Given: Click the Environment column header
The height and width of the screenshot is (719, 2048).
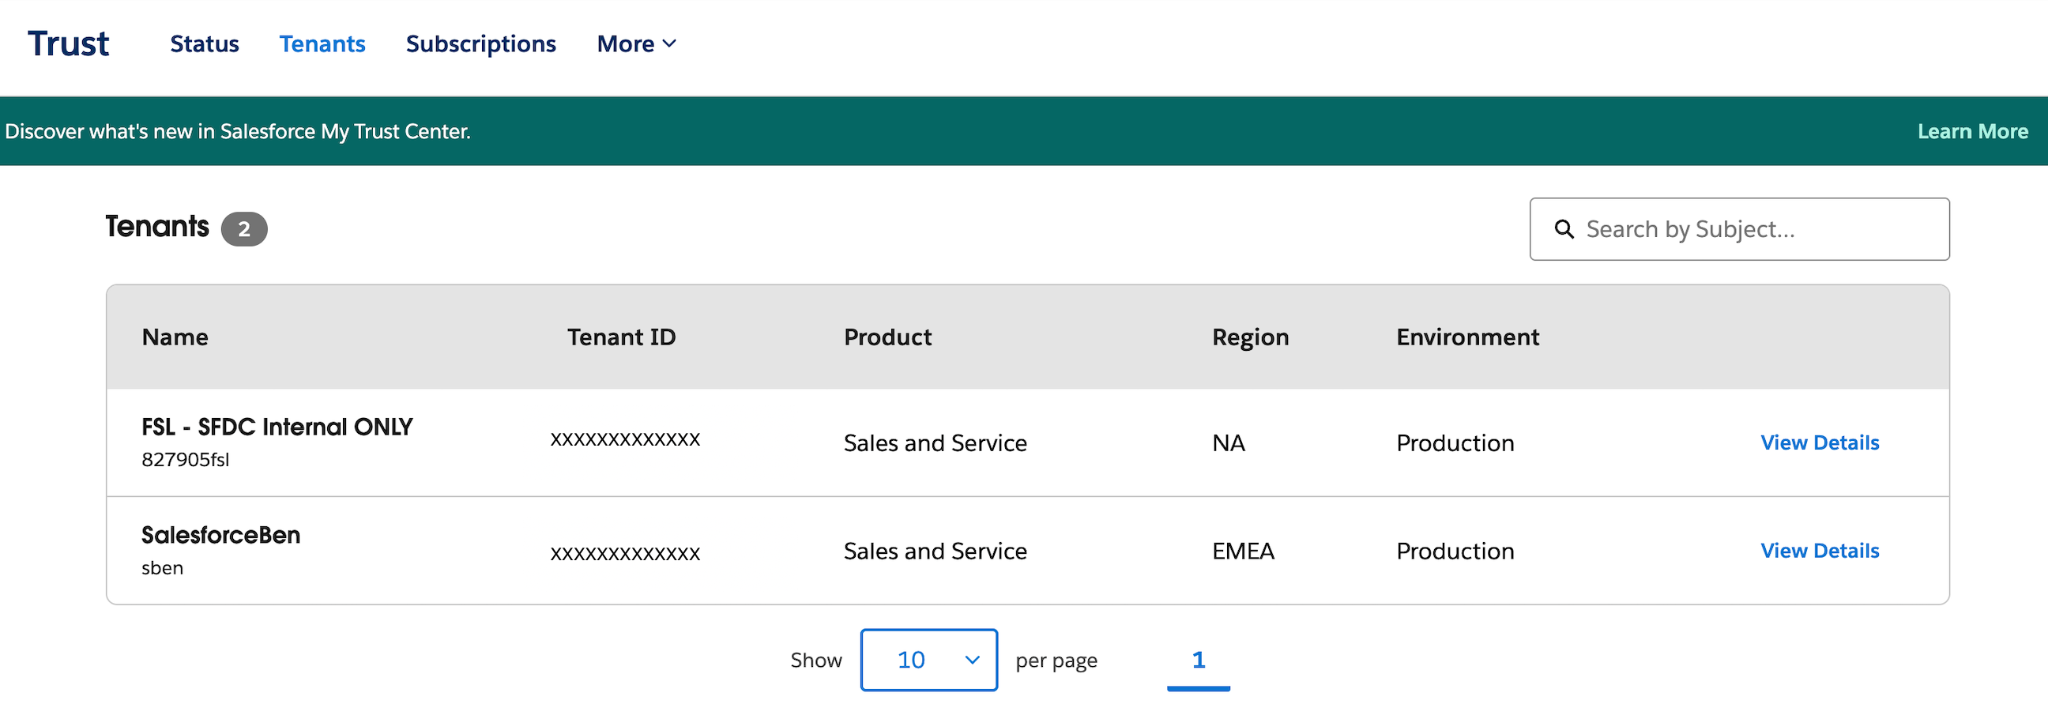Looking at the screenshot, I should [x=1467, y=337].
